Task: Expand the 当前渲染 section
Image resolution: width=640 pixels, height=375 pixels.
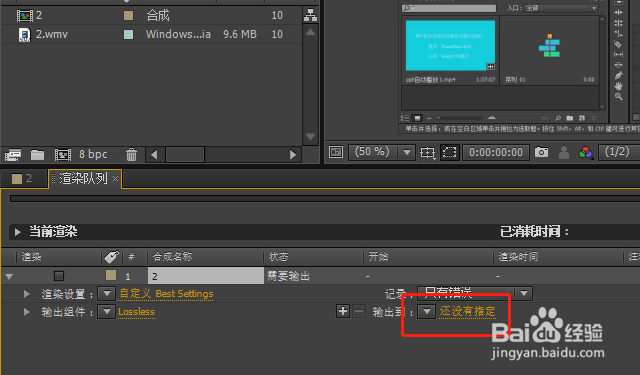Action: [17, 232]
